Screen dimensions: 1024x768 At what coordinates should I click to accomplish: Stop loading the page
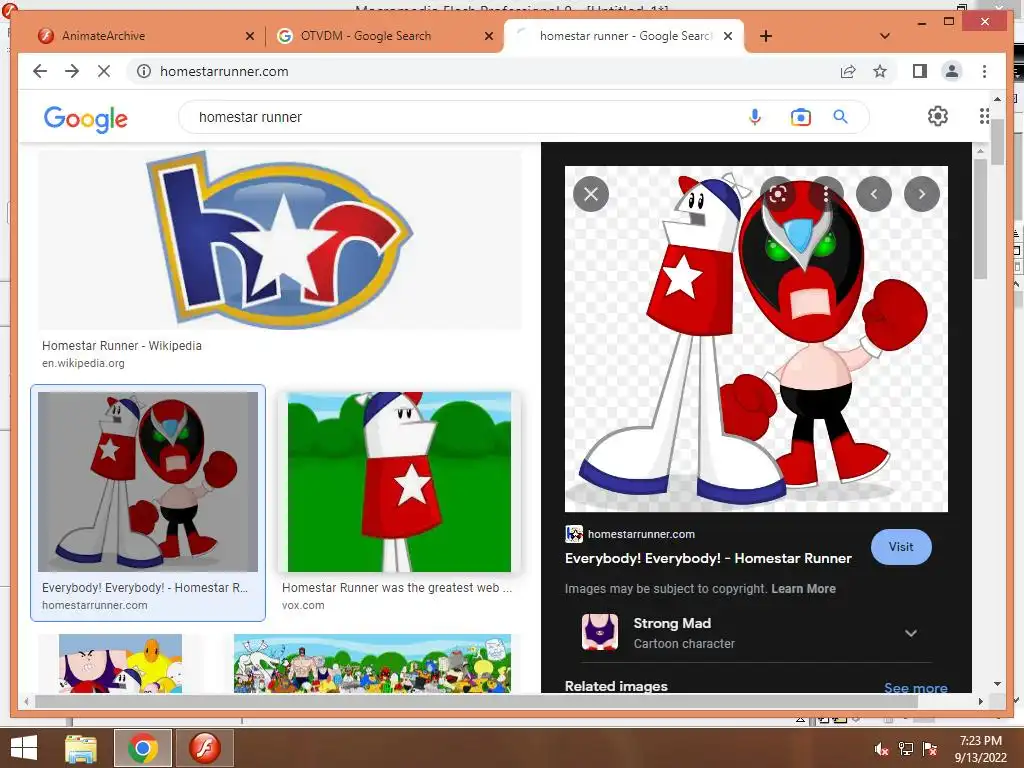(104, 71)
